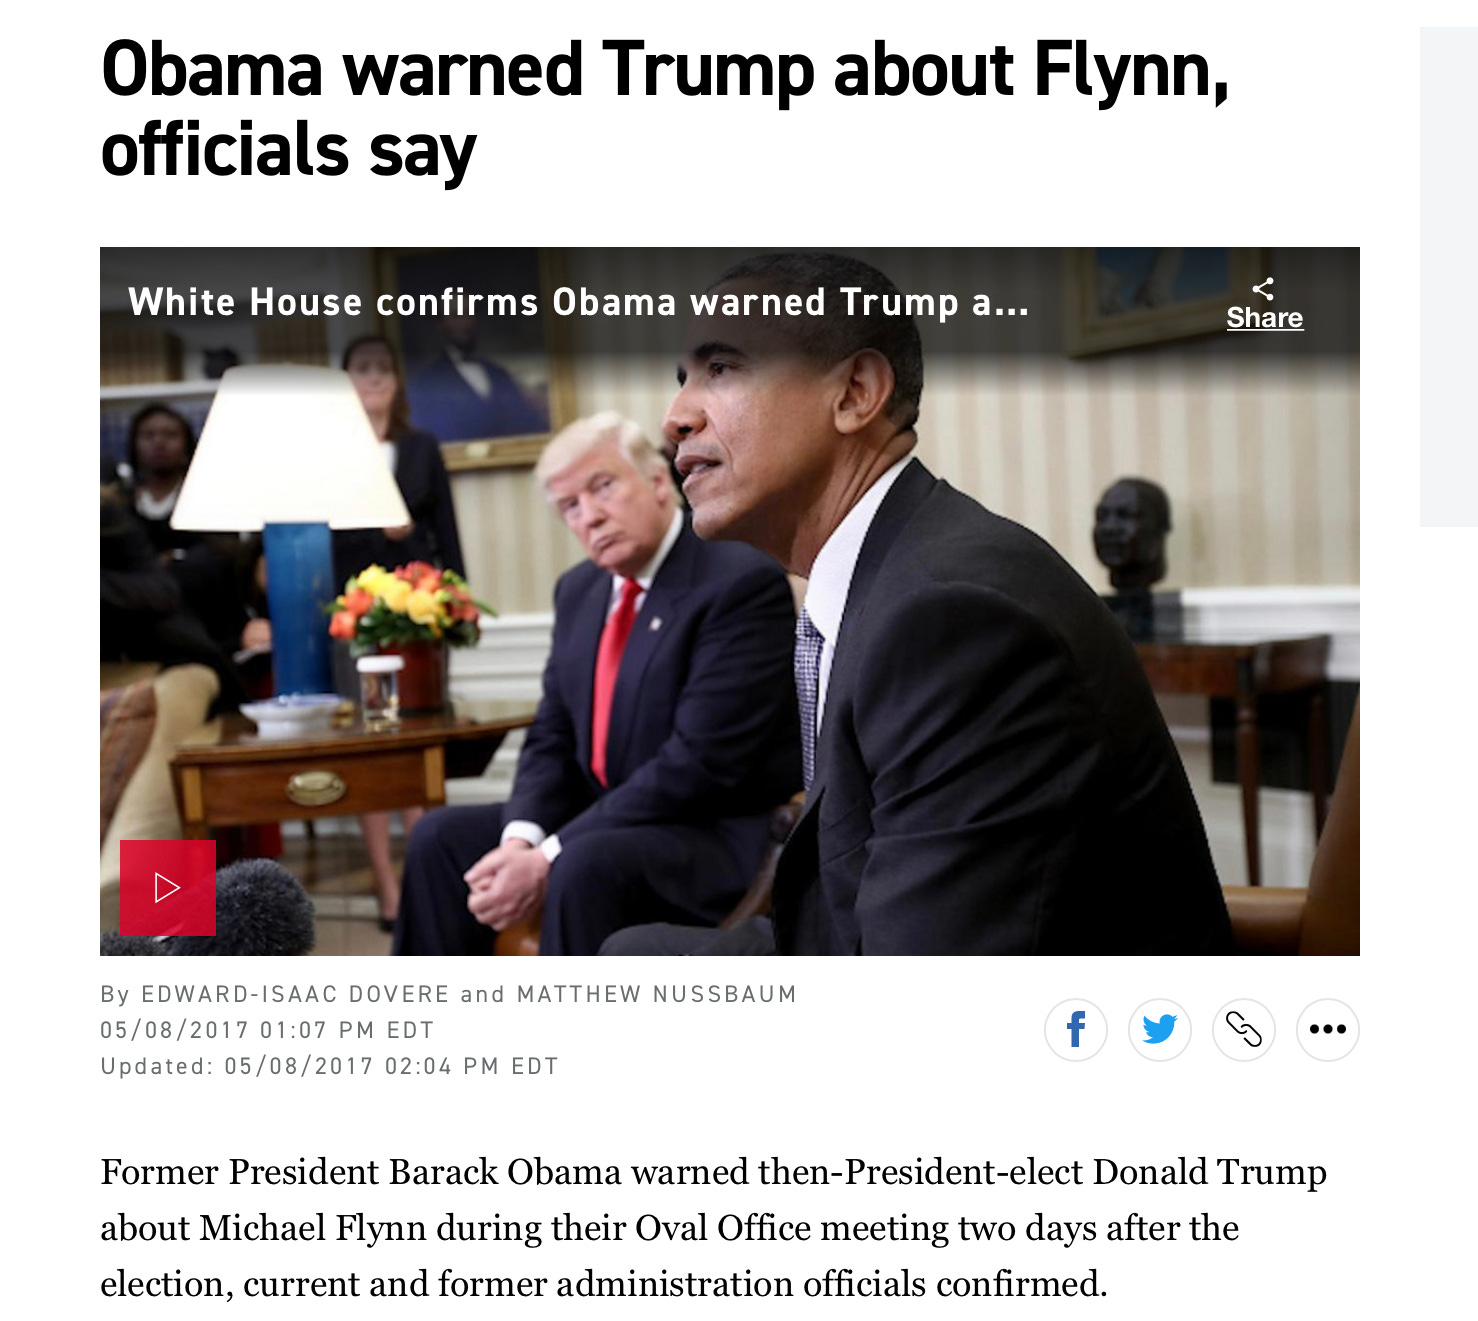Click the publish date 05/08/2017 01:07 PM EDT
1478x1321 pixels.
(267, 1030)
